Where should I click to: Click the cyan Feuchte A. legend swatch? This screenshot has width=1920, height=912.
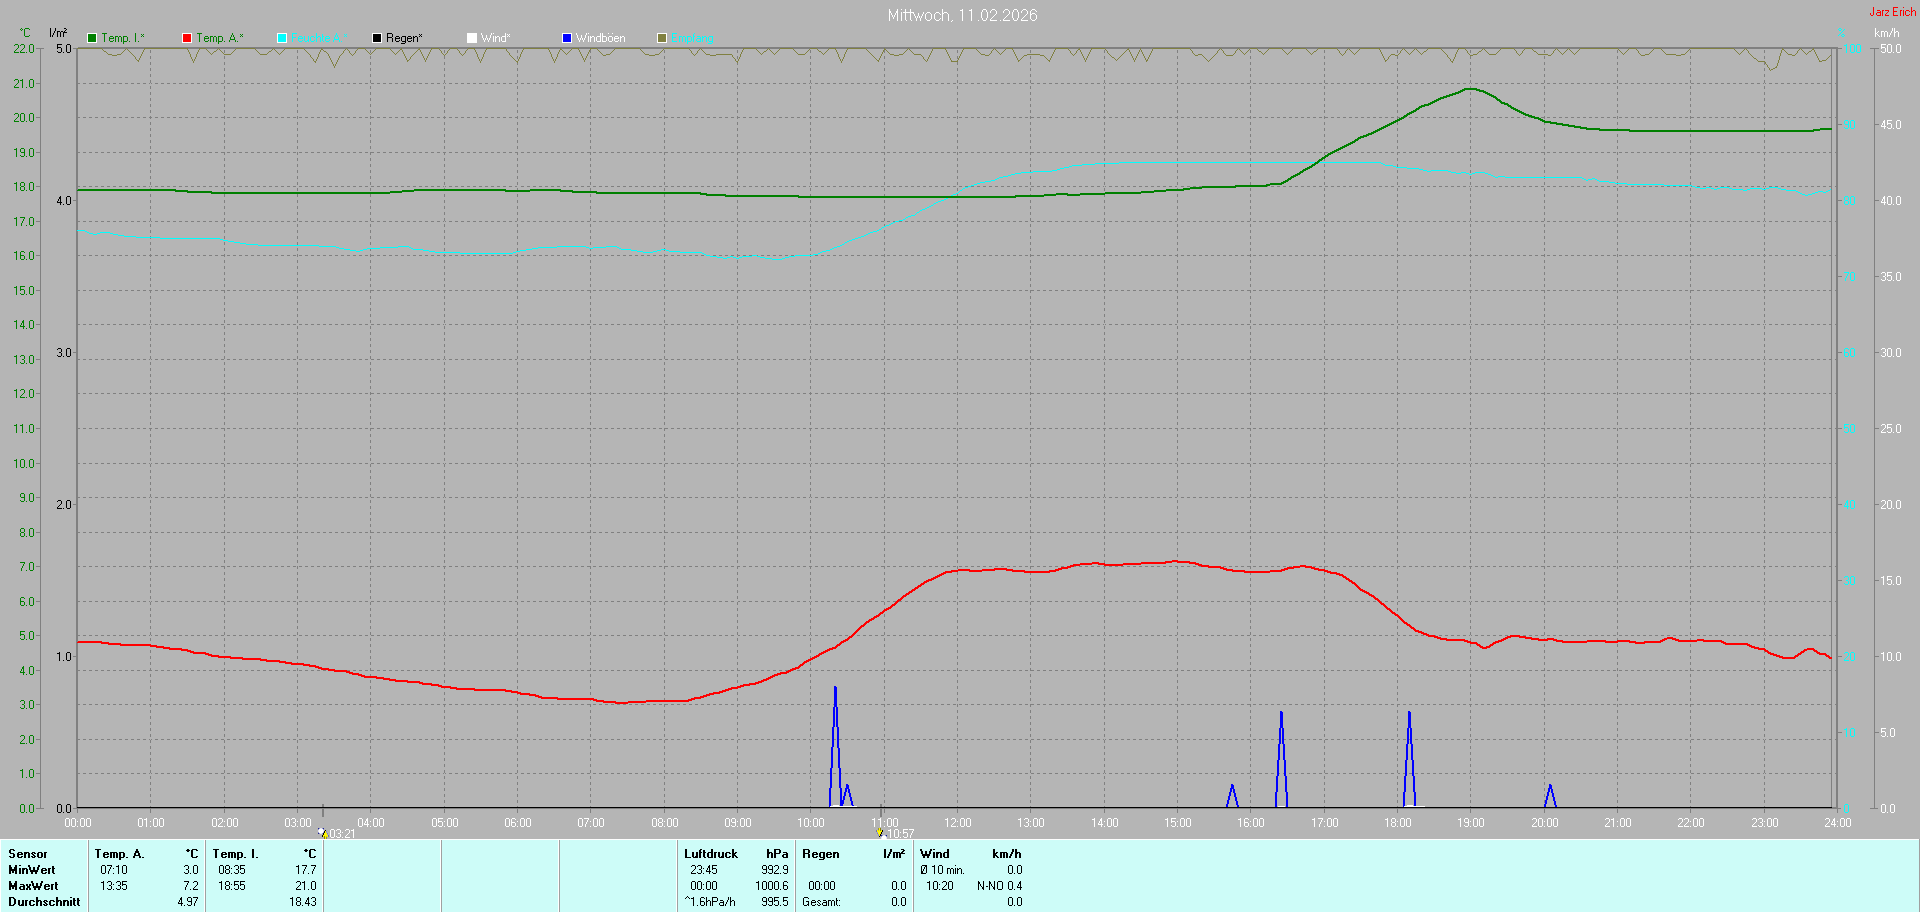(282, 38)
